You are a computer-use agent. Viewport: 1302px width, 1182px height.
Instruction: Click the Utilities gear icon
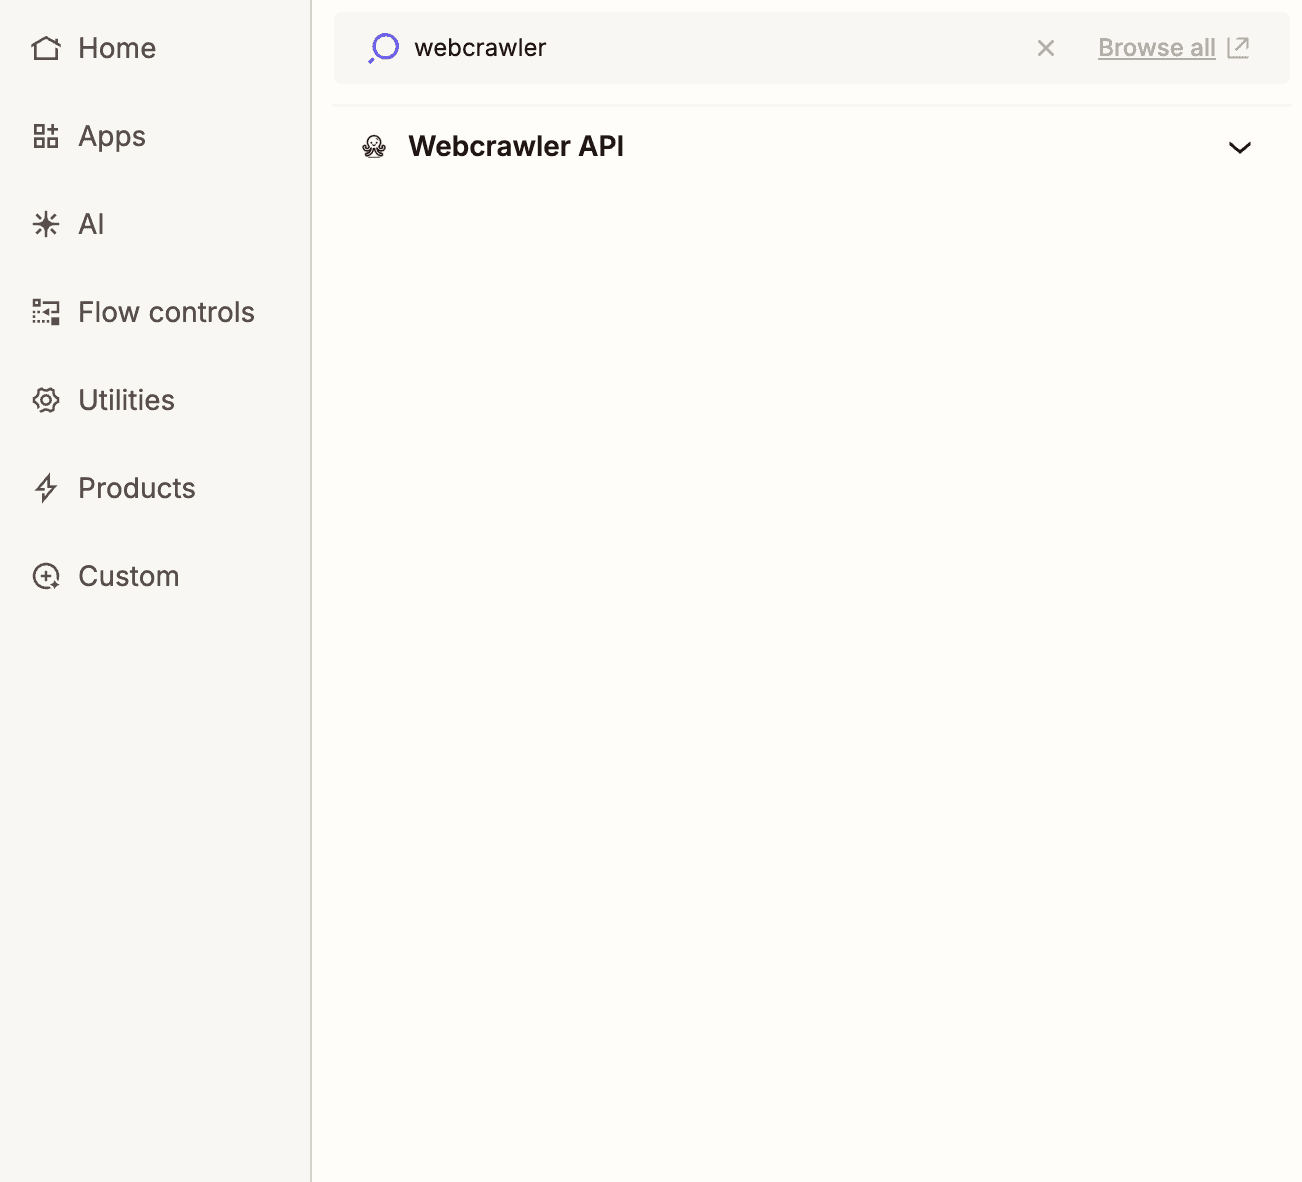[46, 400]
